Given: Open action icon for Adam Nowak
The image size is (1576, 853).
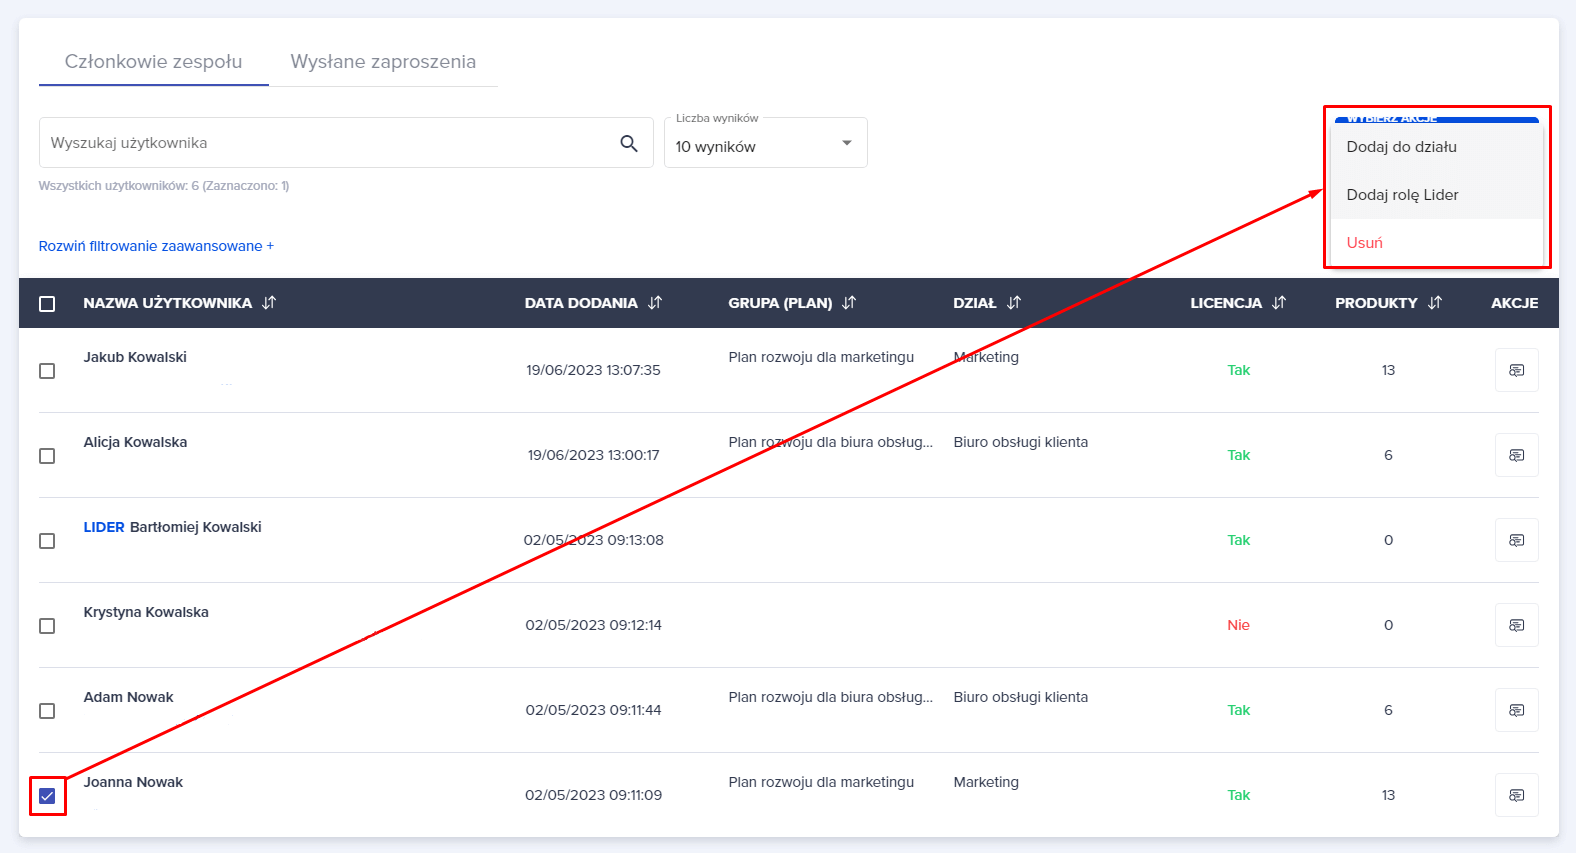Looking at the screenshot, I should [x=1516, y=710].
